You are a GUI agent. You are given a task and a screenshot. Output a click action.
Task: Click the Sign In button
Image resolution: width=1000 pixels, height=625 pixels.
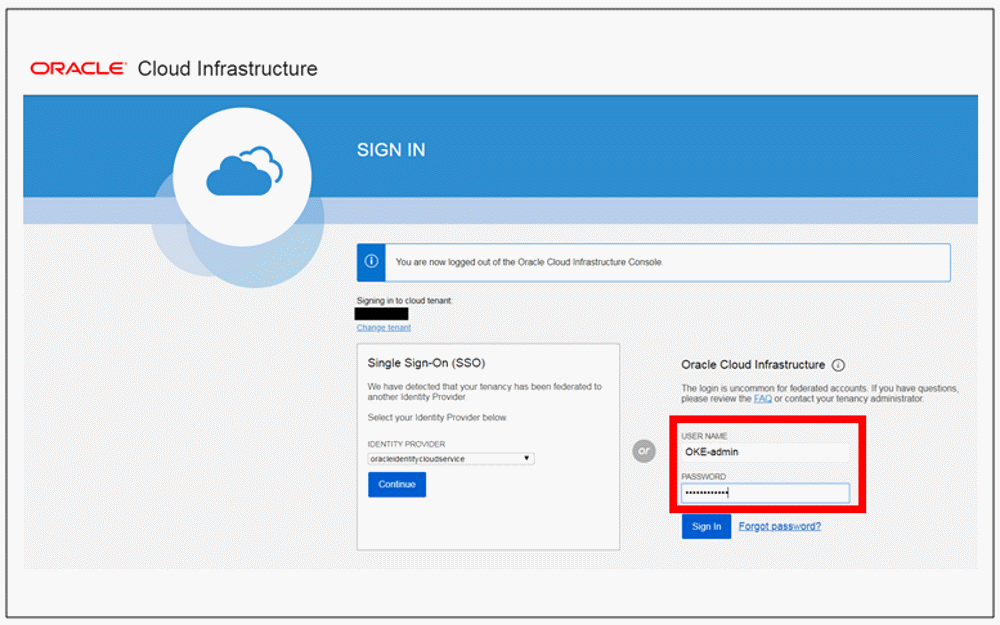pyautogui.click(x=706, y=527)
